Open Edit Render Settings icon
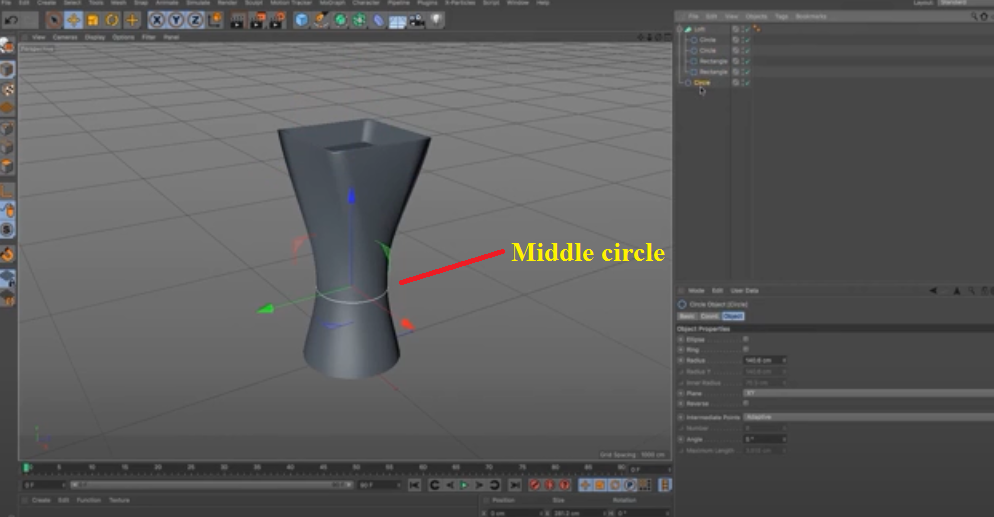The width and height of the screenshot is (994, 517). [x=277, y=20]
